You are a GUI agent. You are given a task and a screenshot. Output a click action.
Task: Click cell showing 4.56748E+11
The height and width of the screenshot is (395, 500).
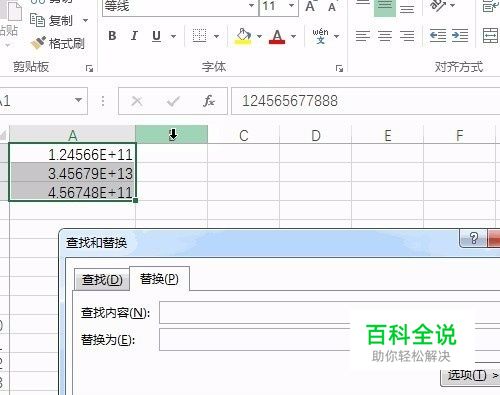(72, 192)
